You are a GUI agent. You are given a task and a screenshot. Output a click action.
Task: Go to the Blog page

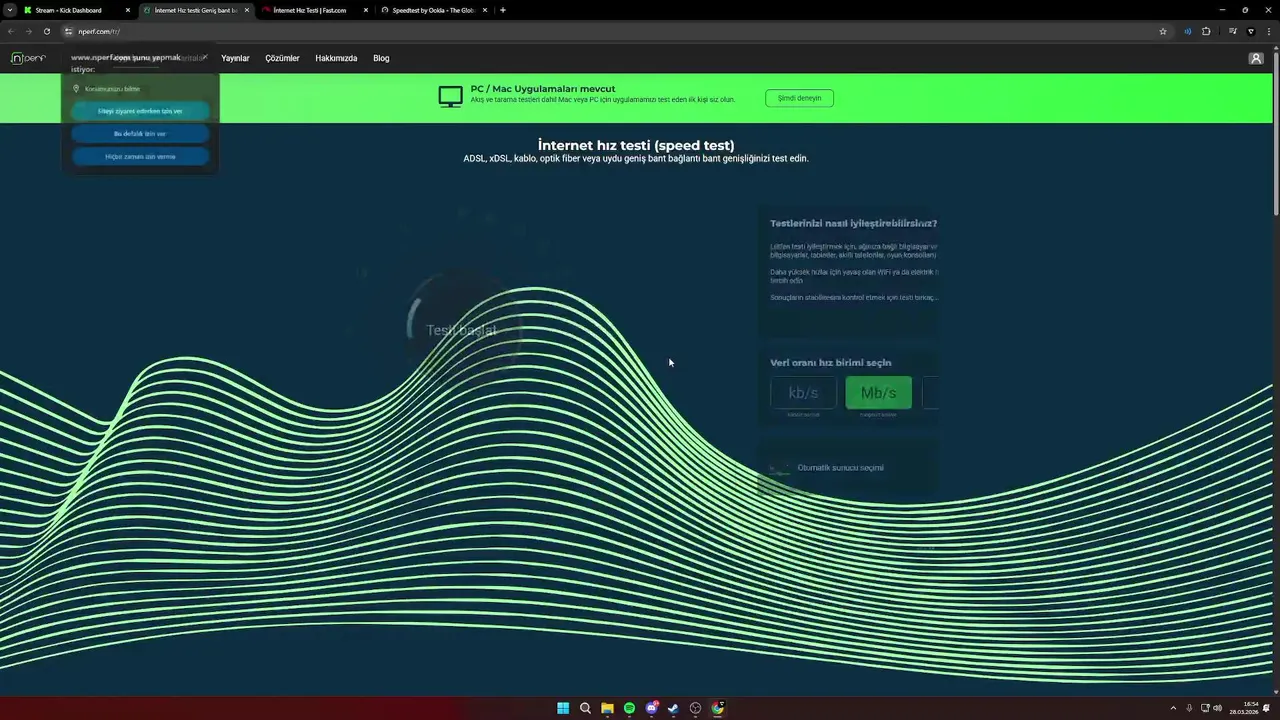point(381,58)
